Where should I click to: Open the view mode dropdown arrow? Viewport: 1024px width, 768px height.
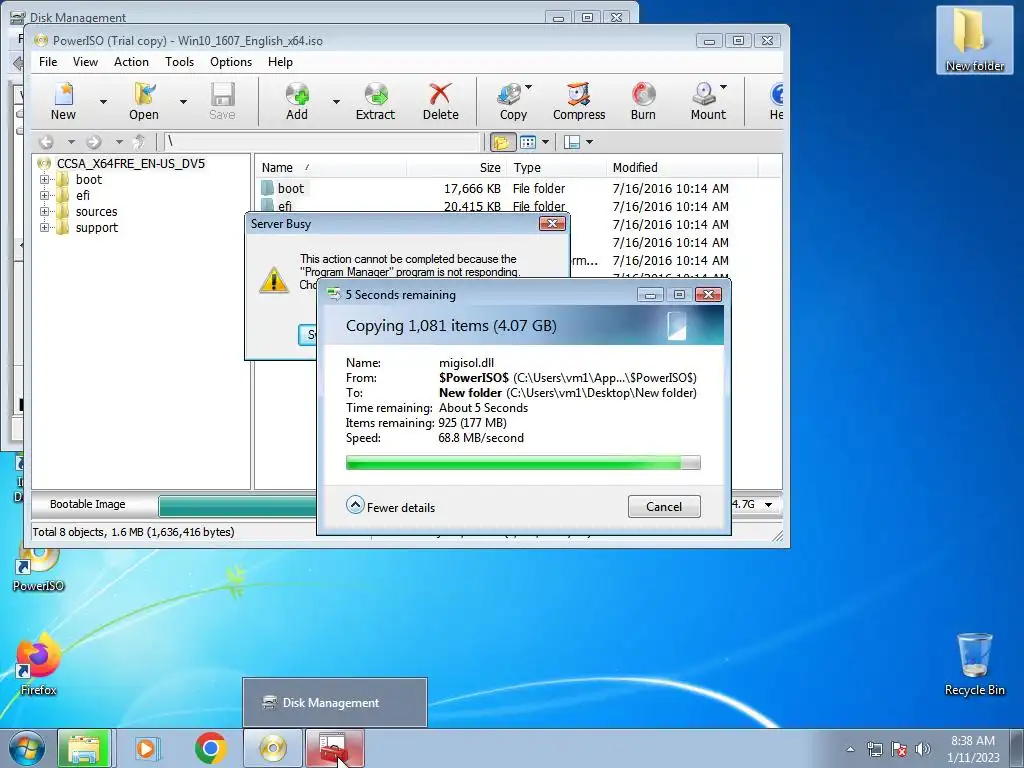(x=545, y=142)
